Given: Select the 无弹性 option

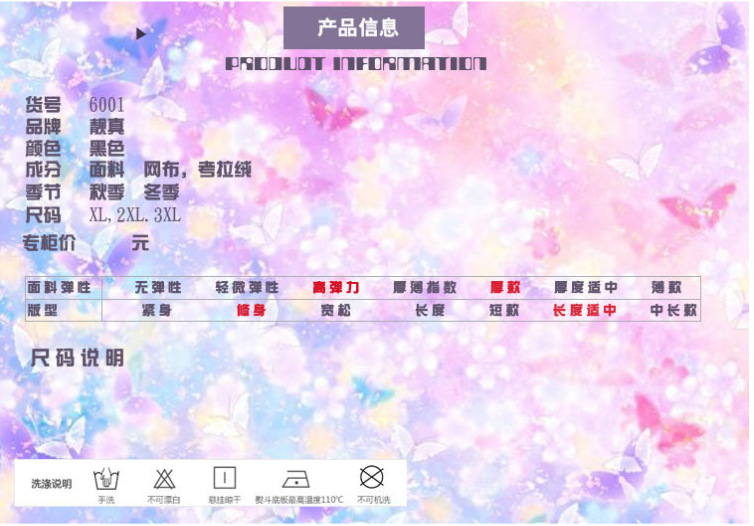Looking at the screenshot, I should click(158, 288).
